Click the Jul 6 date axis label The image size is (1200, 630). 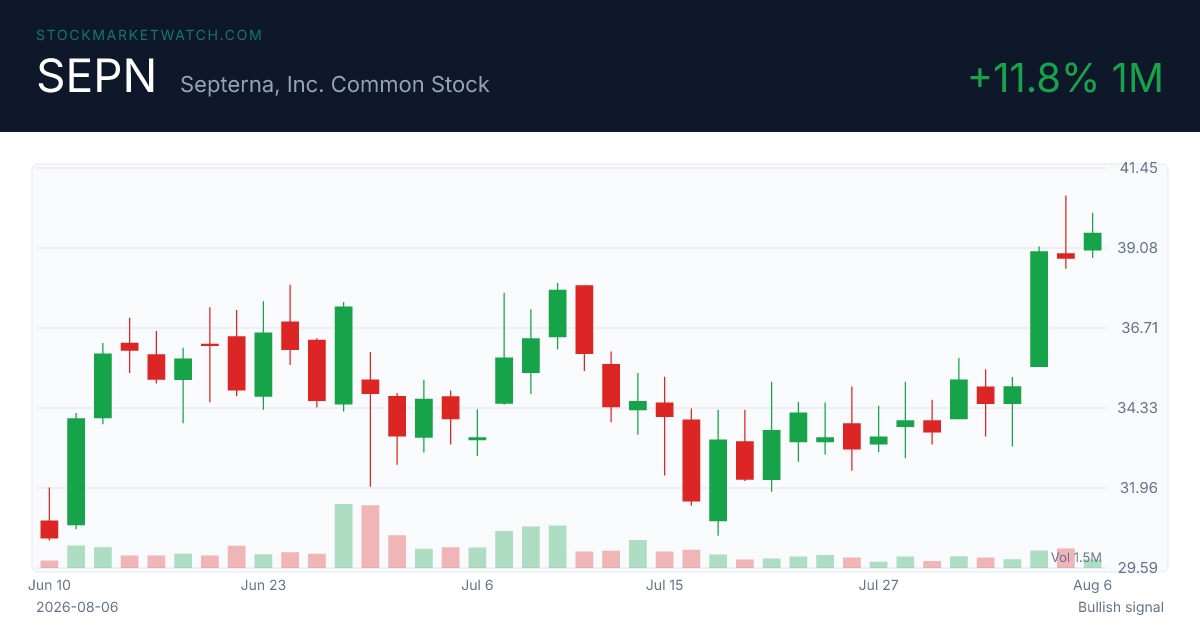pyautogui.click(x=477, y=585)
